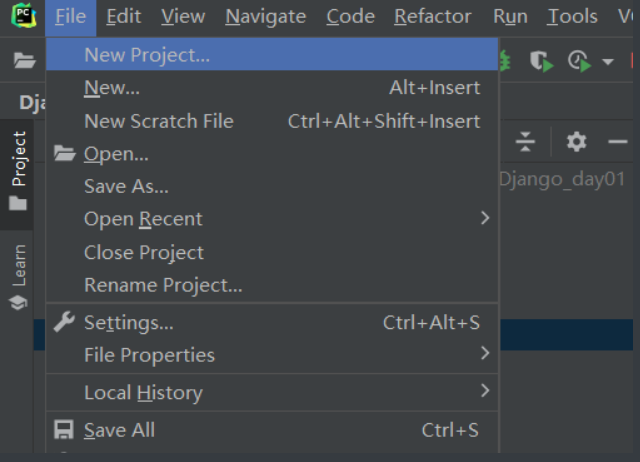Click the profiler run icon
Image resolution: width=640 pixels, height=462 pixels.
pos(579,61)
